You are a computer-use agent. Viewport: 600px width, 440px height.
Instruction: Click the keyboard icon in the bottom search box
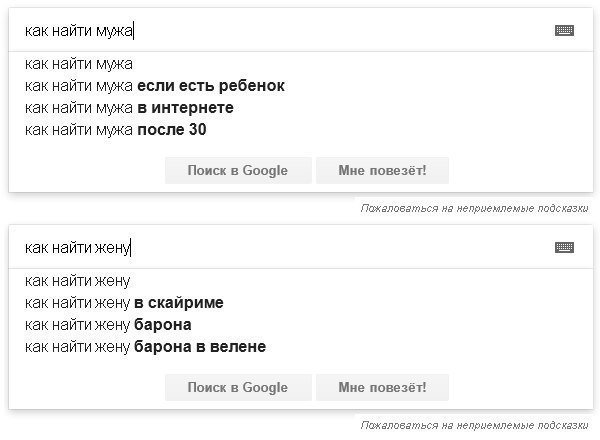pos(564,247)
